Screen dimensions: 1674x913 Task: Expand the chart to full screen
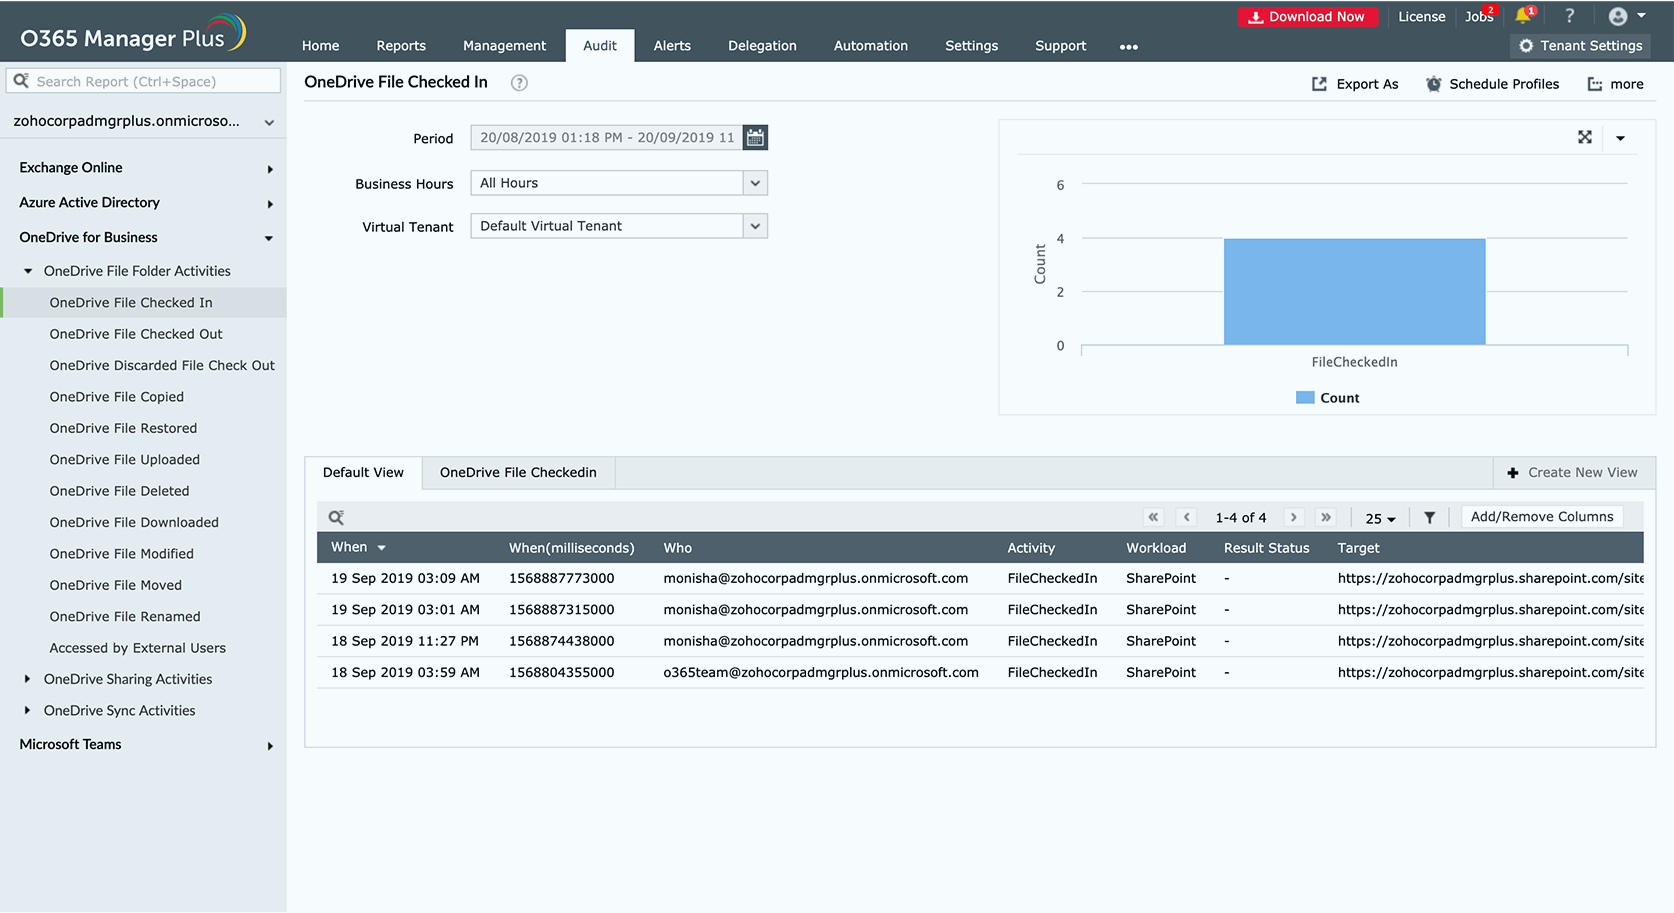click(x=1585, y=138)
